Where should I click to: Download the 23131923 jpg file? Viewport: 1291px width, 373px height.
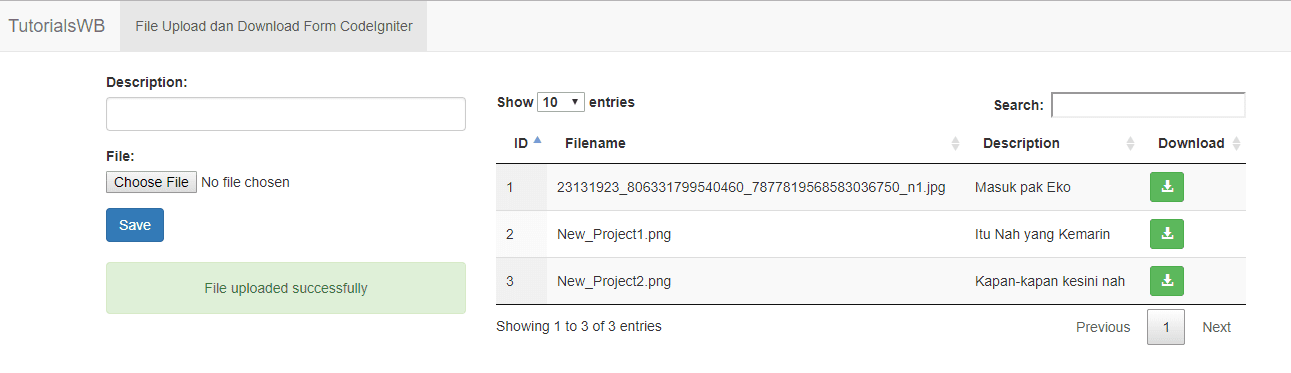(1167, 187)
